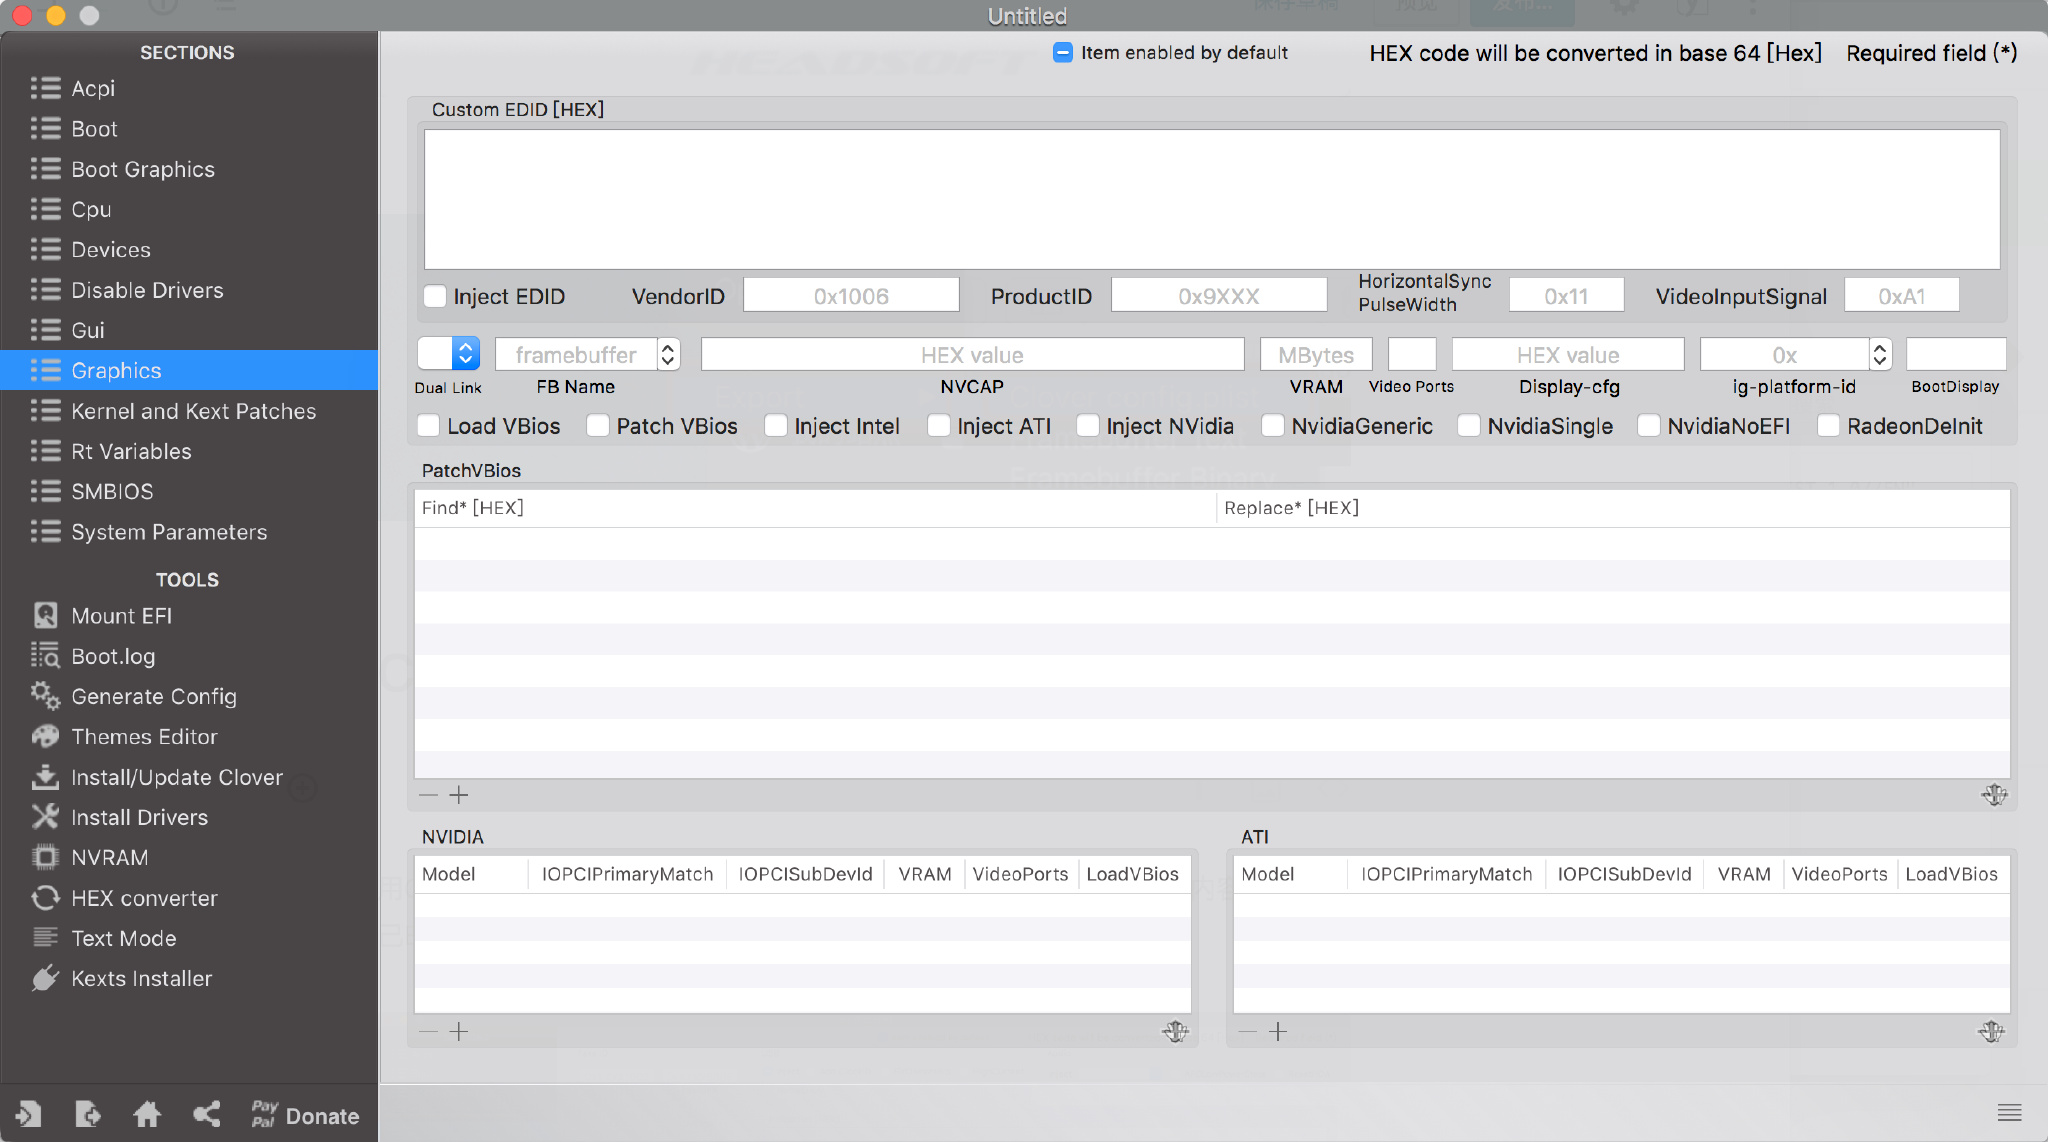
Task: Click the NVIDIA table options icon
Action: click(x=1175, y=1031)
